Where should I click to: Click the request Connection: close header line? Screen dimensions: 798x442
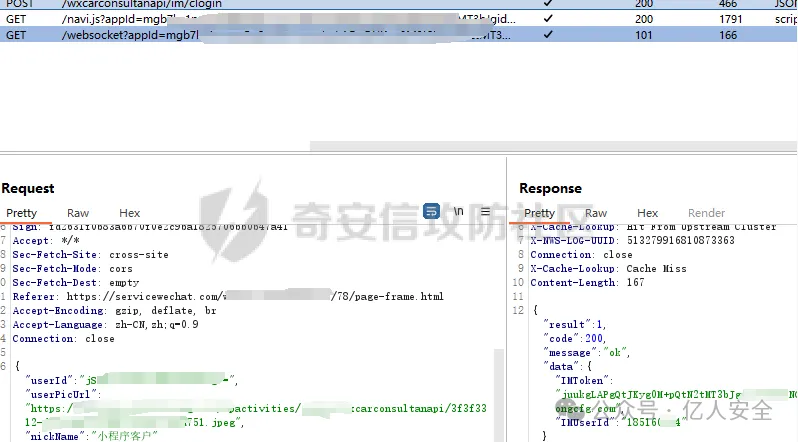pos(64,339)
